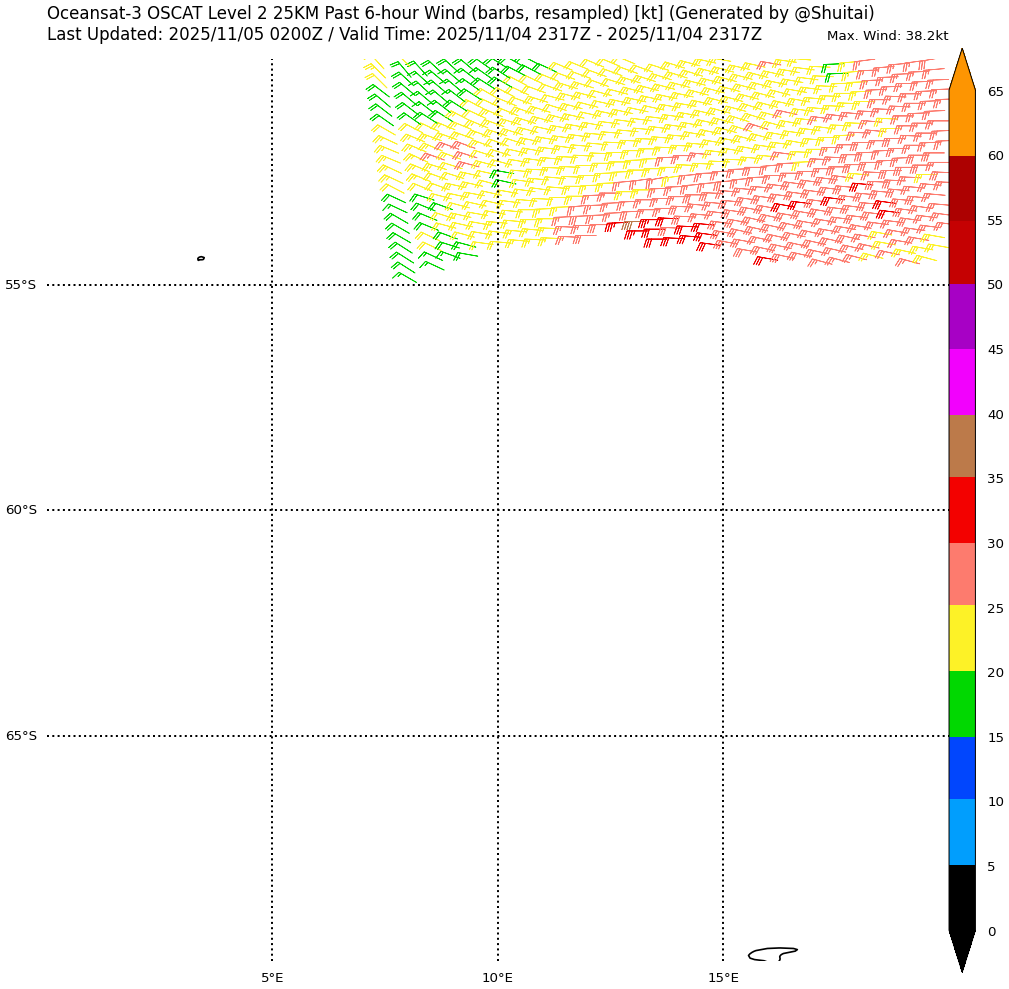Select the 60°S latitude axis label

[20, 510]
